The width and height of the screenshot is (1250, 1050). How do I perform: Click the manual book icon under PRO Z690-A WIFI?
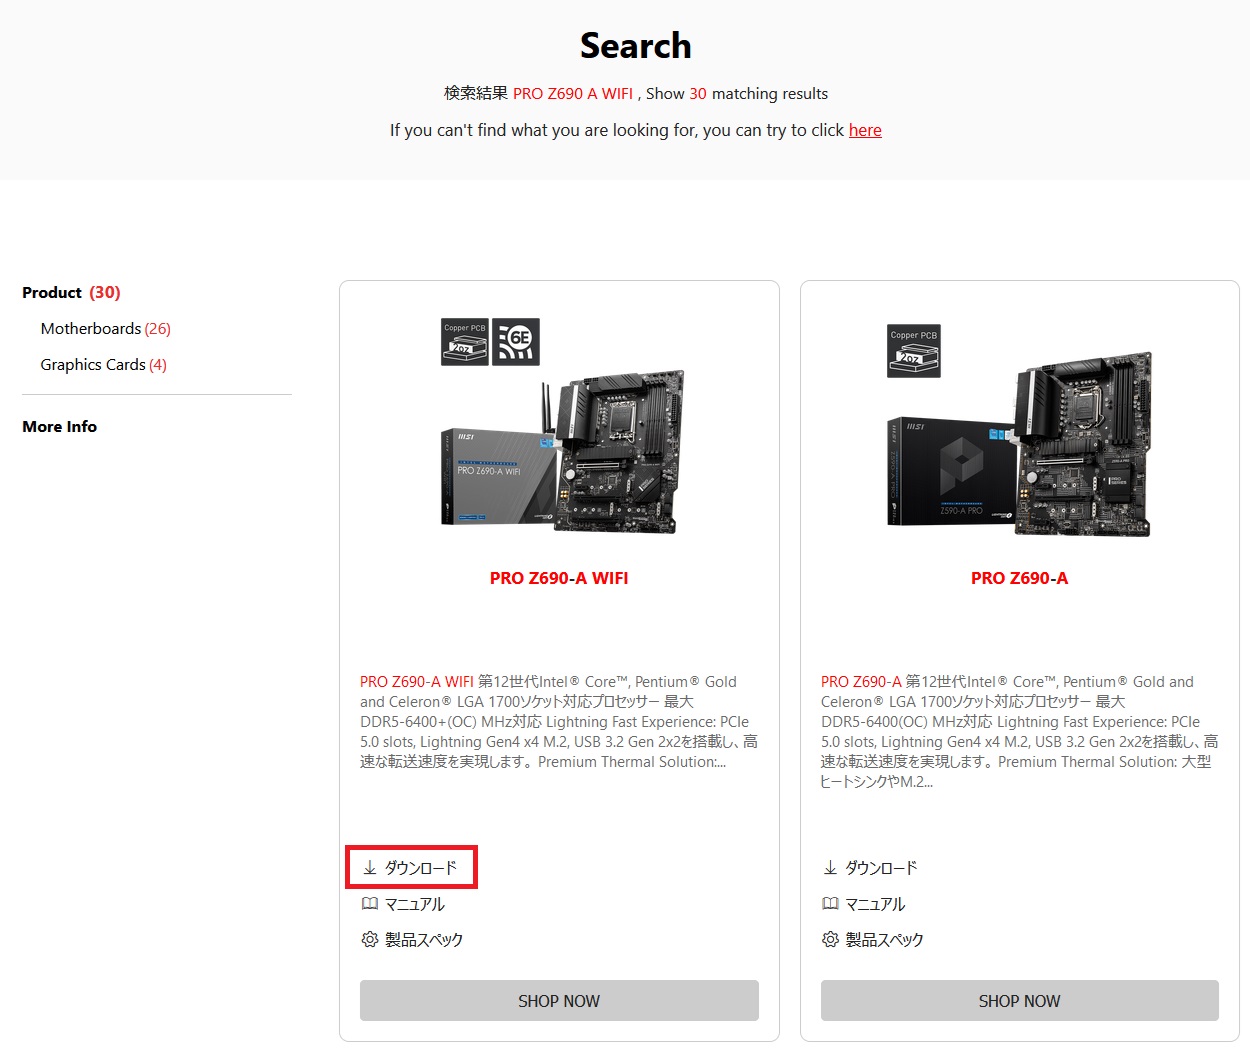coord(369,904)
